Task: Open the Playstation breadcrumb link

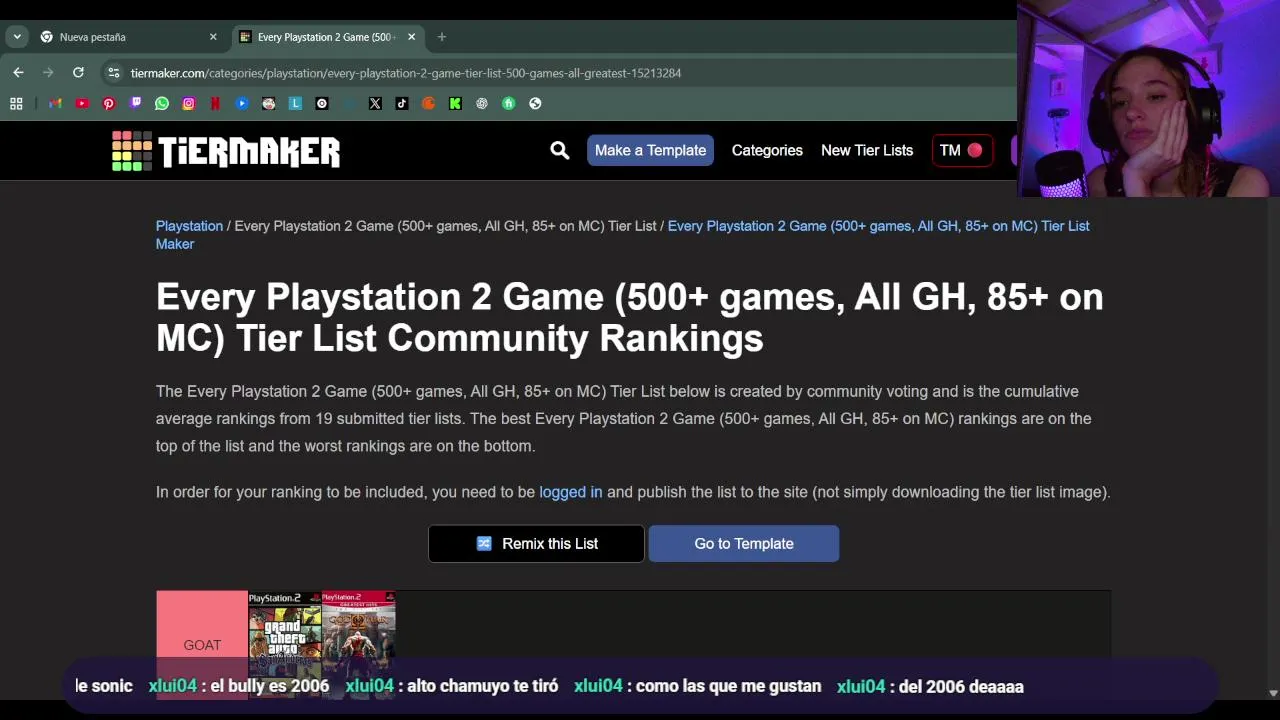Action: (189, 226)
